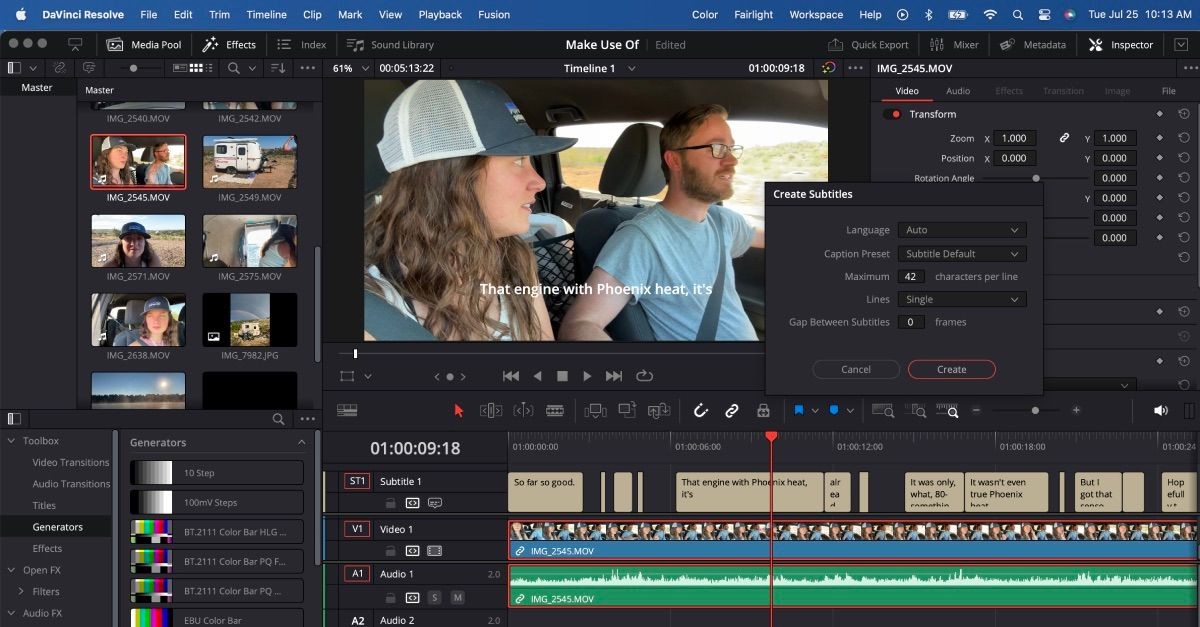Image resolution: width=1200 pixels, height=627 pixels.
Task: Open the Fusion menu
Action: coord(494,15)
